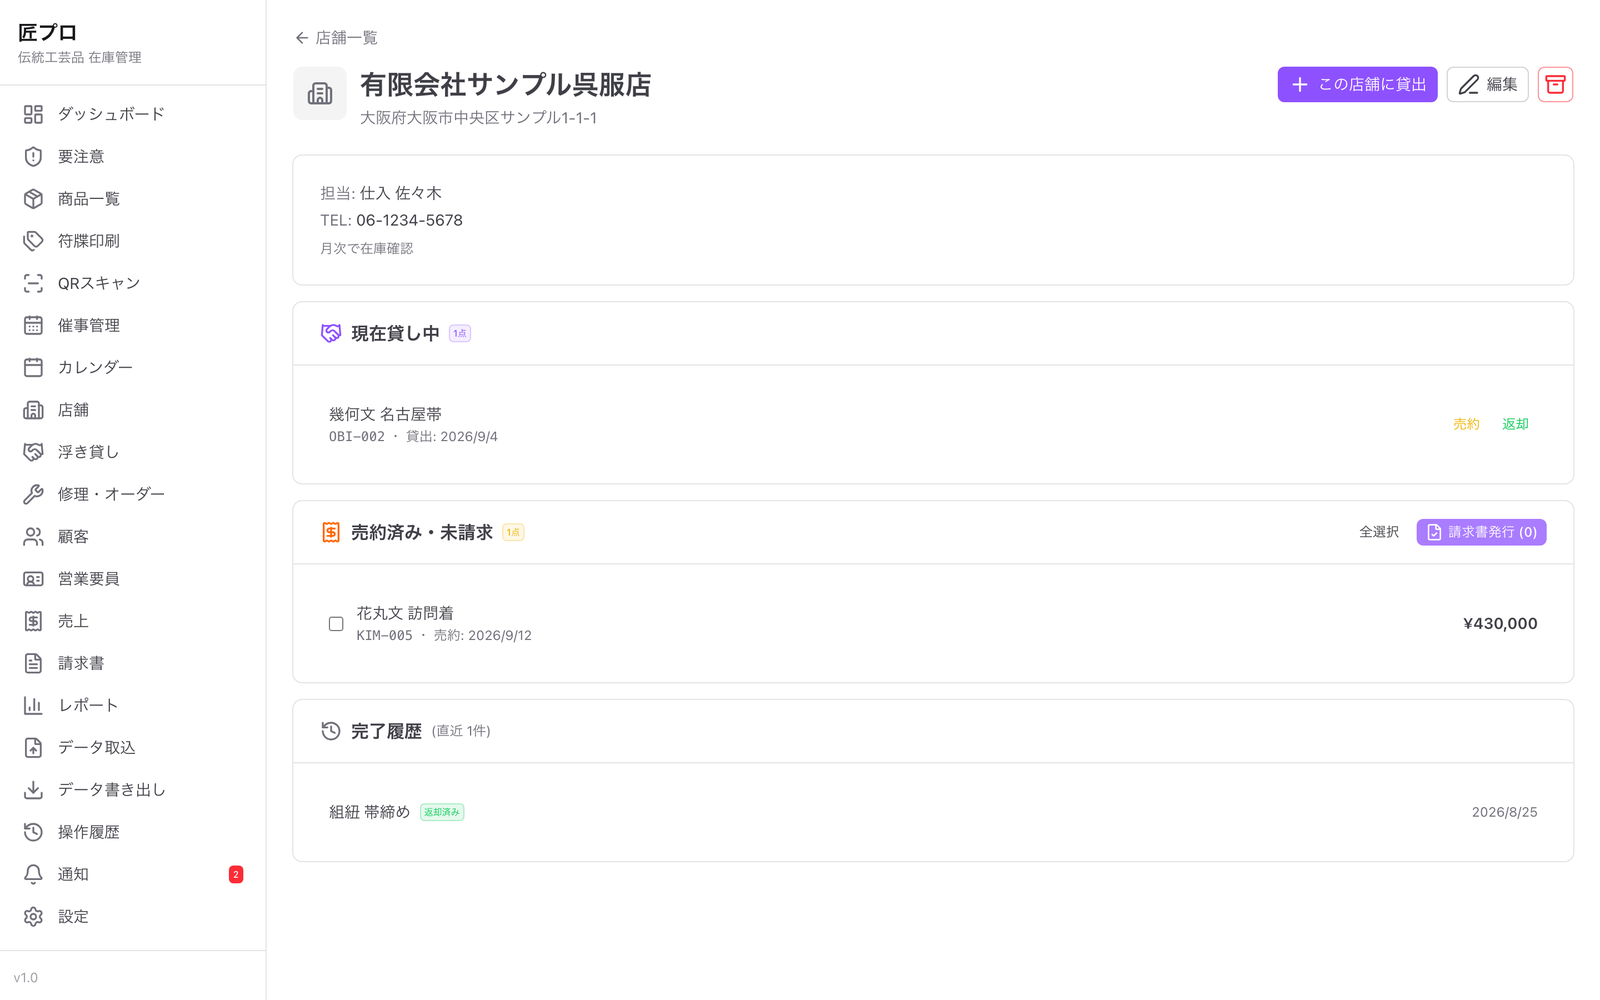Go to 商品一覧 menu item
Image resolution: width=1600 pixels, height=1000 pixels.
[x=89, y=199]
